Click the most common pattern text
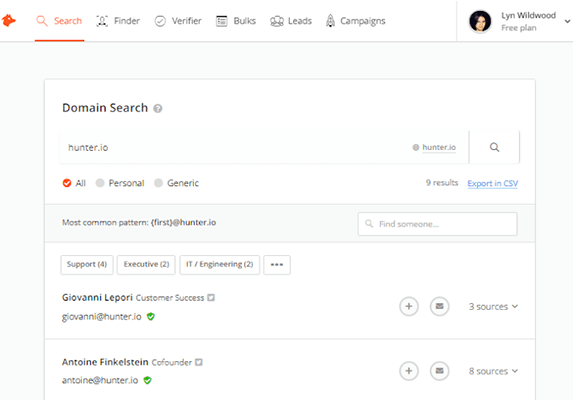The height and width of the screenshot is (400, 573). [139, 222]
